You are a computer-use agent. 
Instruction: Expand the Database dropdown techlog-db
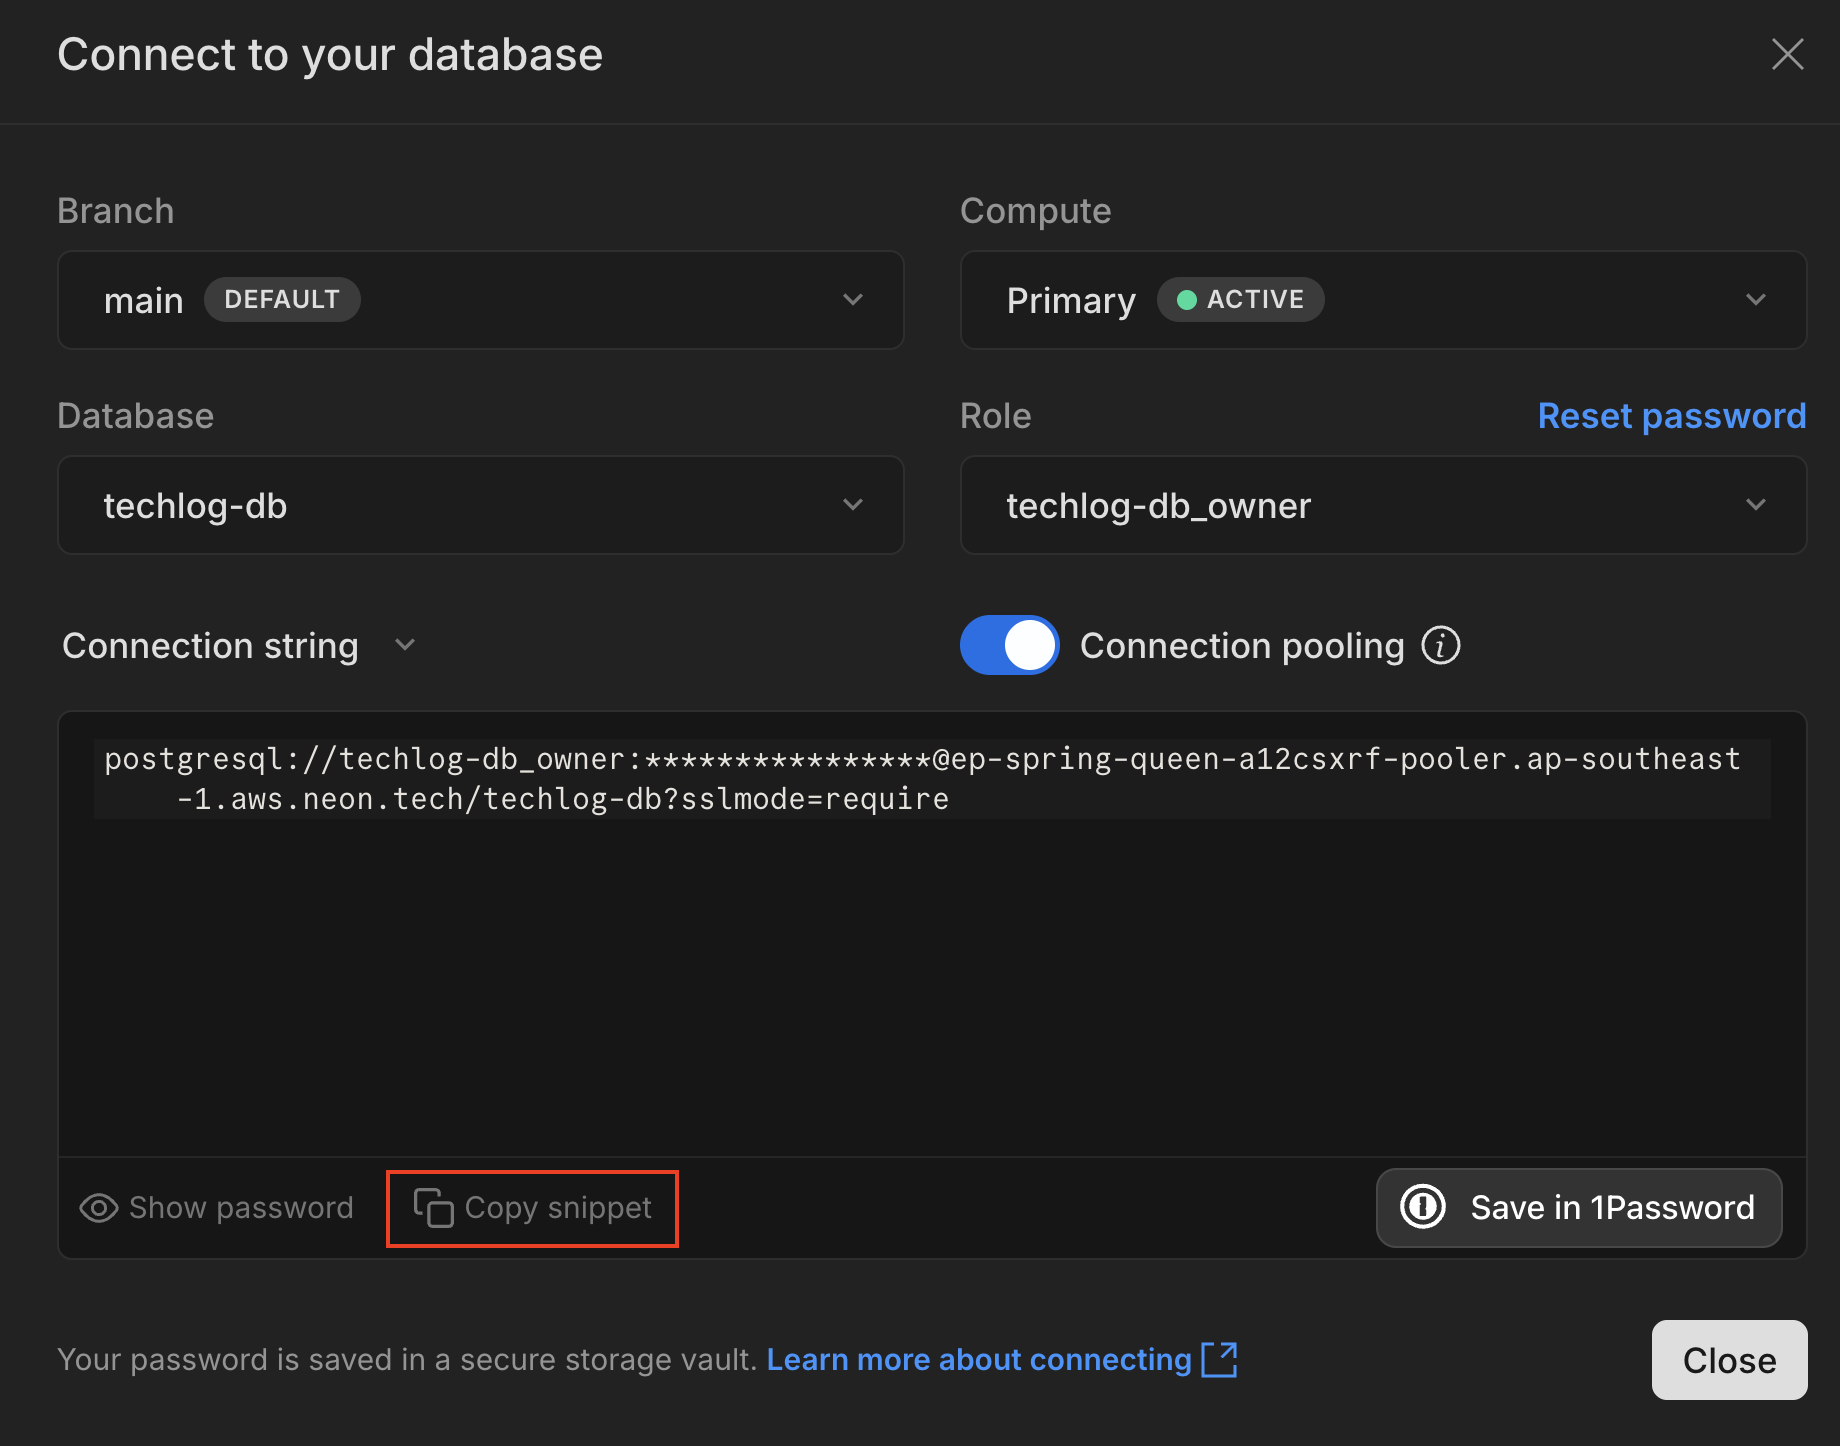point(480,505)
